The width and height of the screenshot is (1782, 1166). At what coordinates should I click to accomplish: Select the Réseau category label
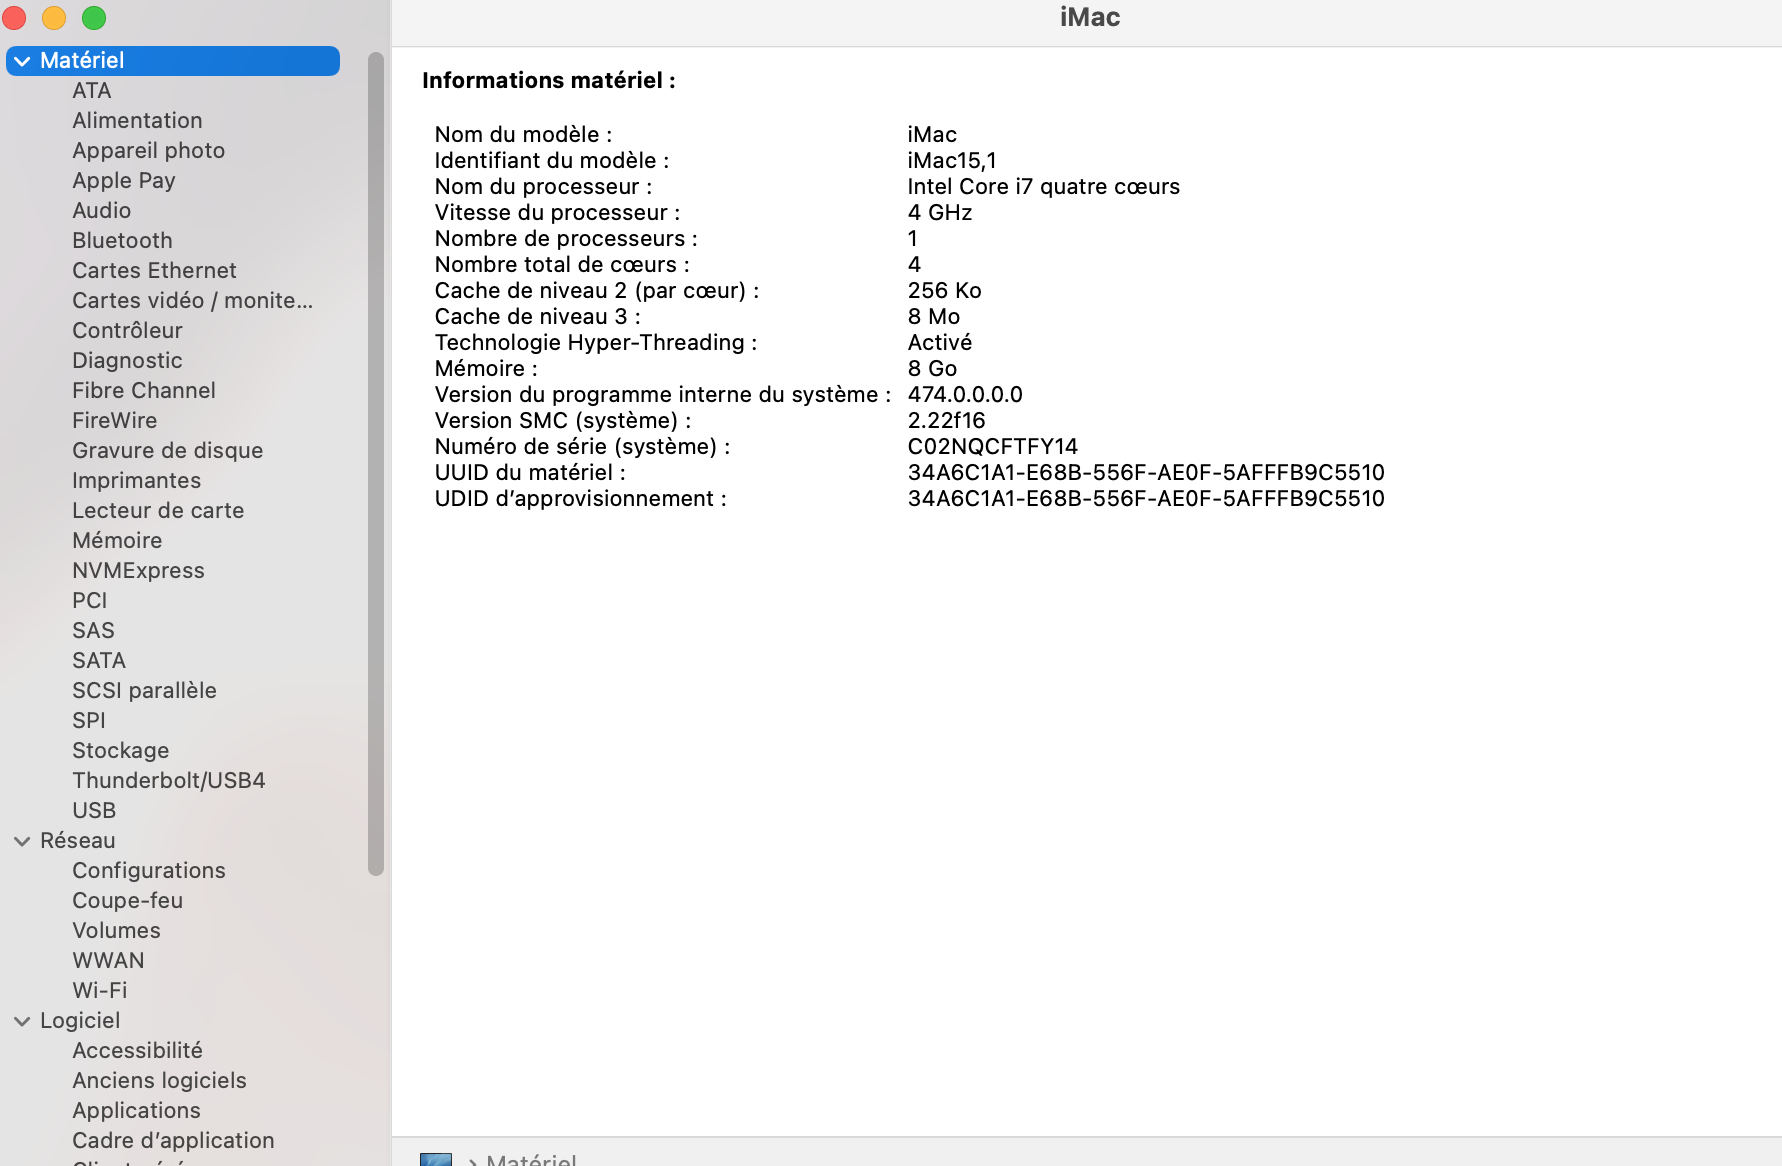pos(78,841)
